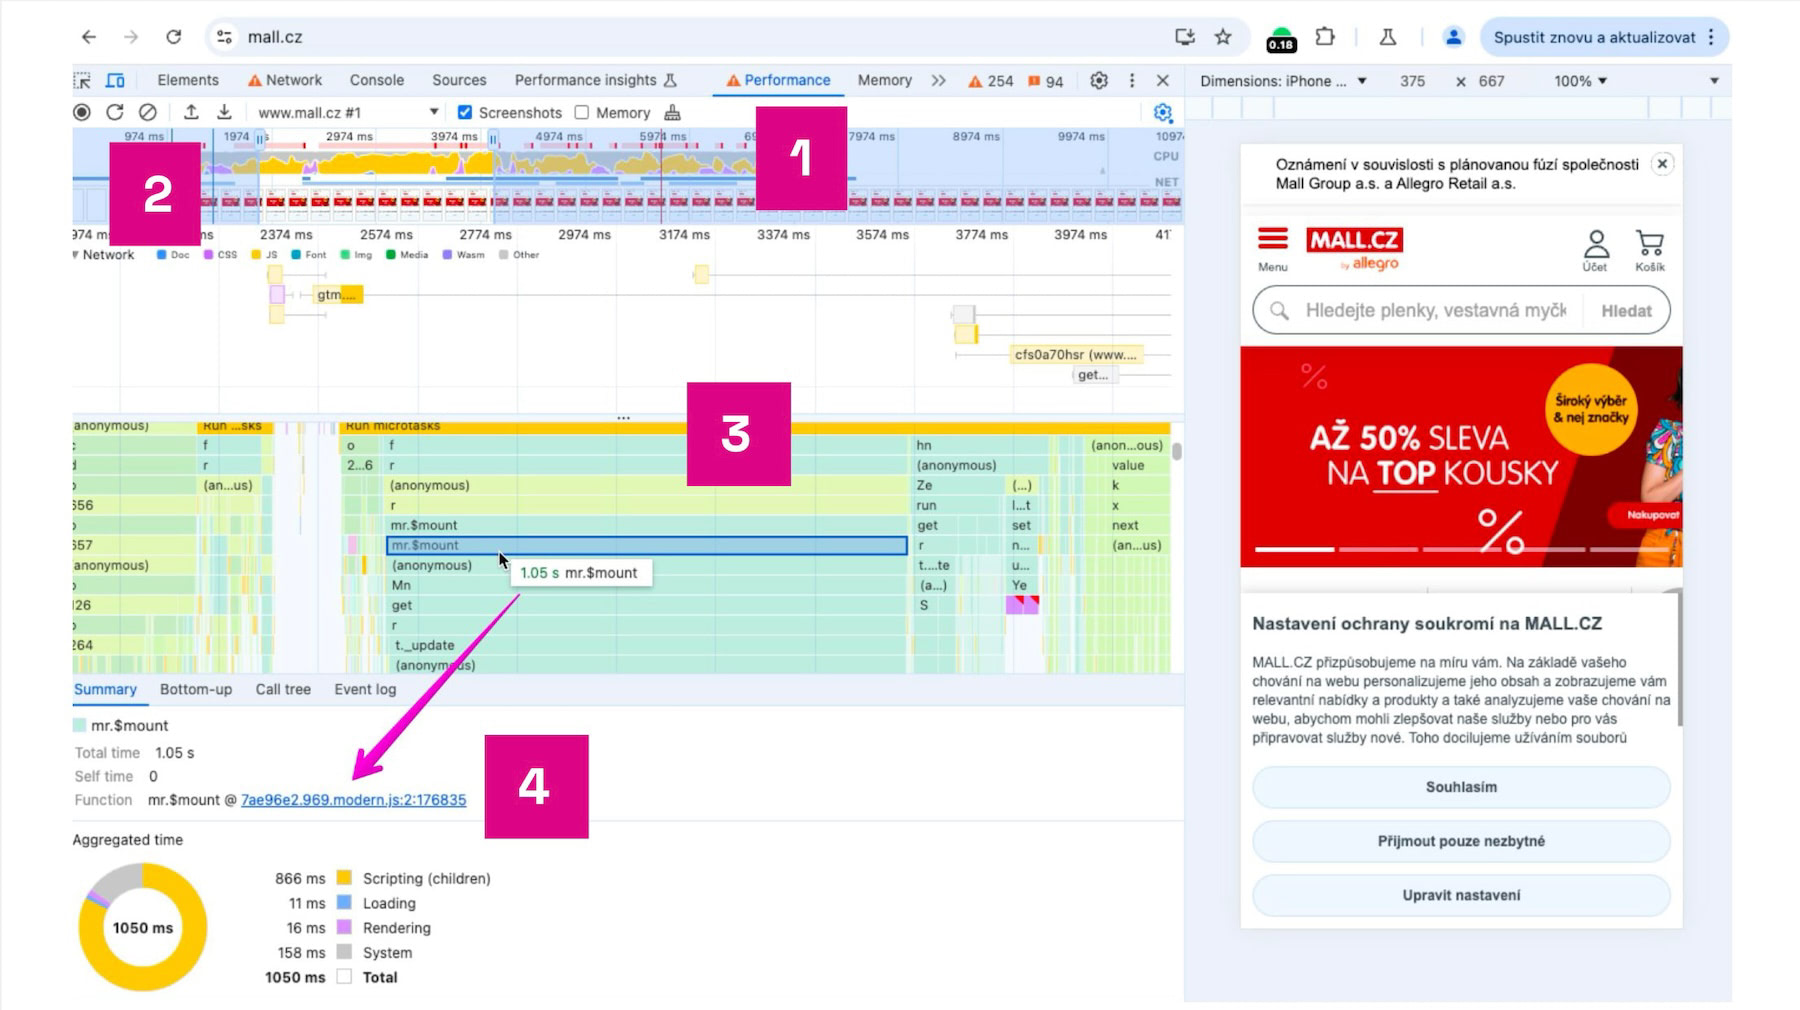Disable the Screenshots checkbox
Viewport: 1800px width, 1010px height.
tap(465, 112)
